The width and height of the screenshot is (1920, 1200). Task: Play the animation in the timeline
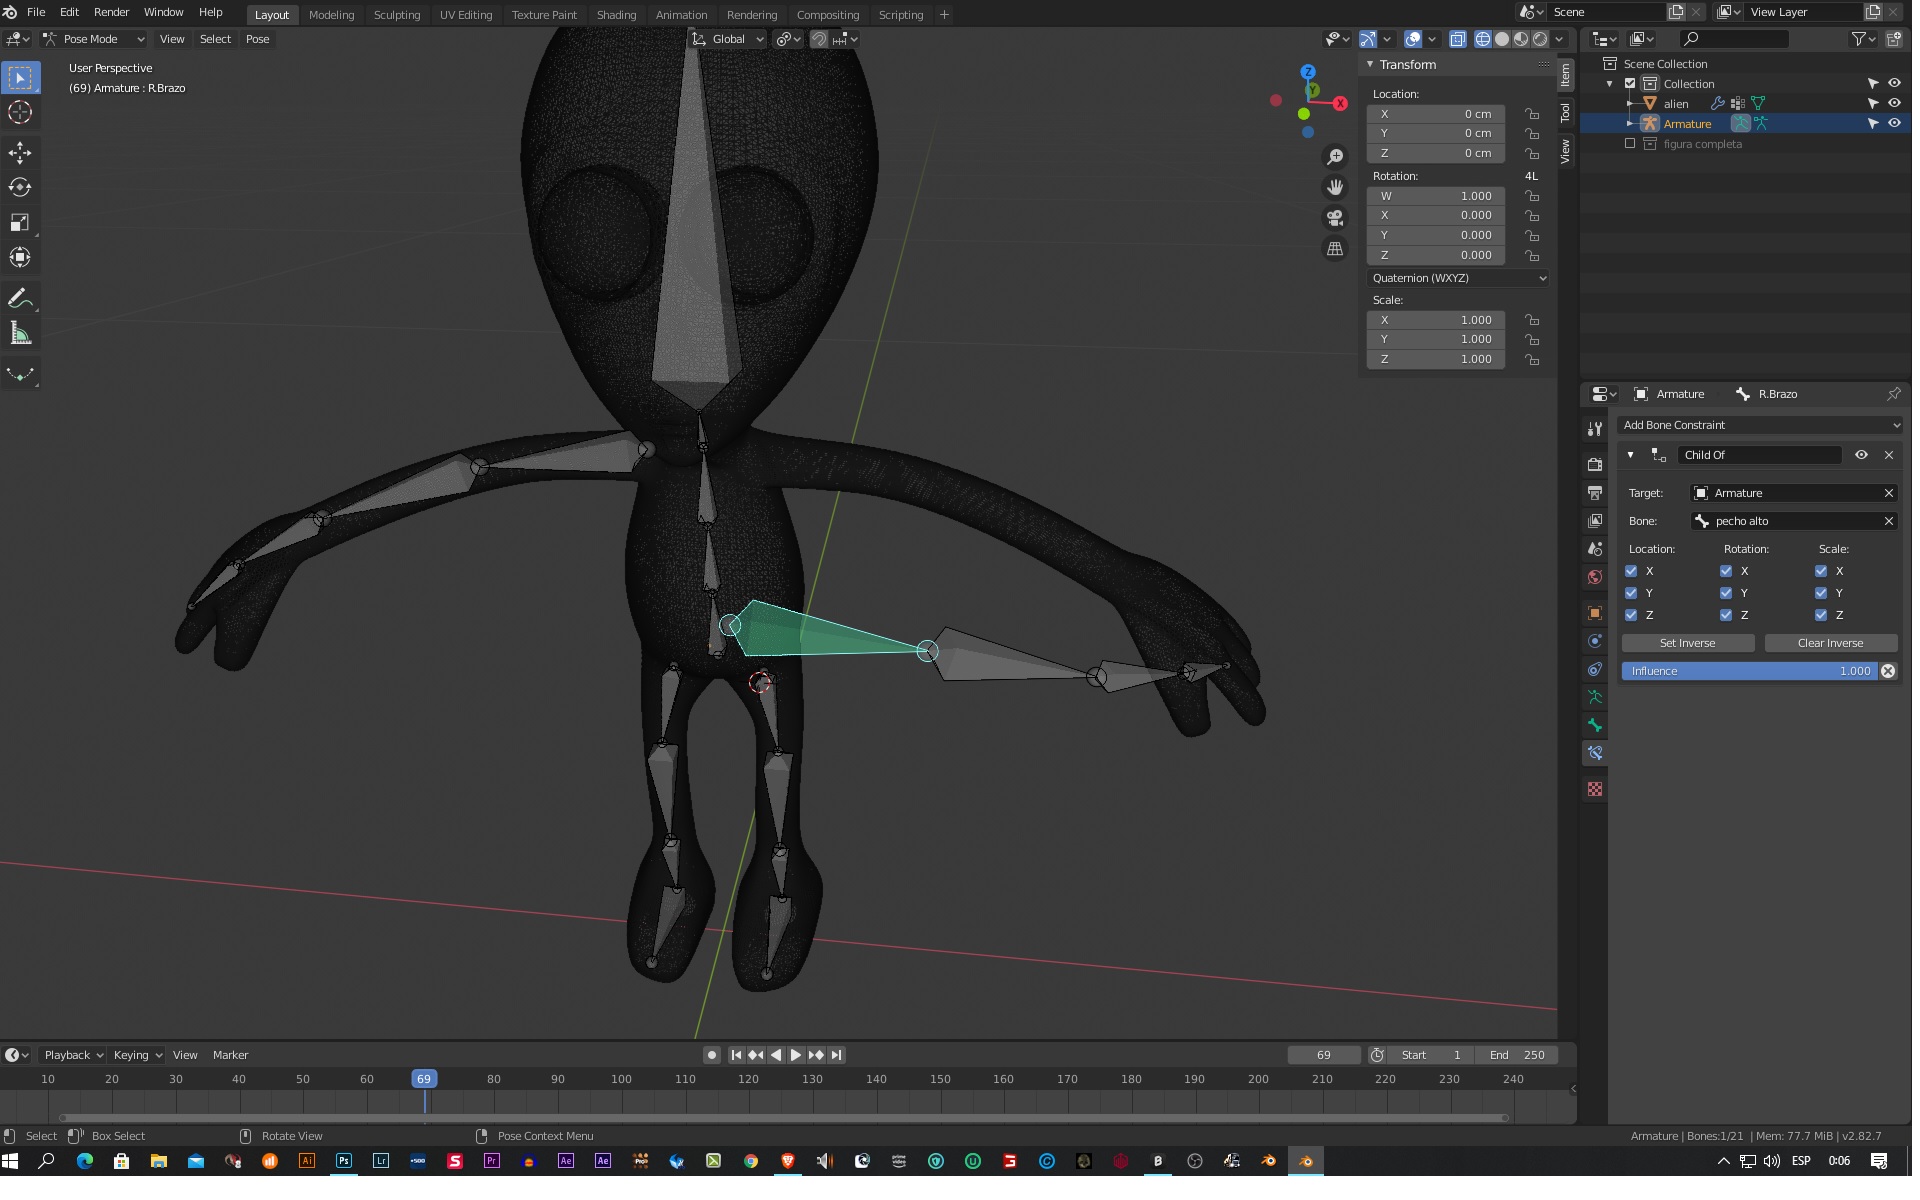[x=796, y=1055]
